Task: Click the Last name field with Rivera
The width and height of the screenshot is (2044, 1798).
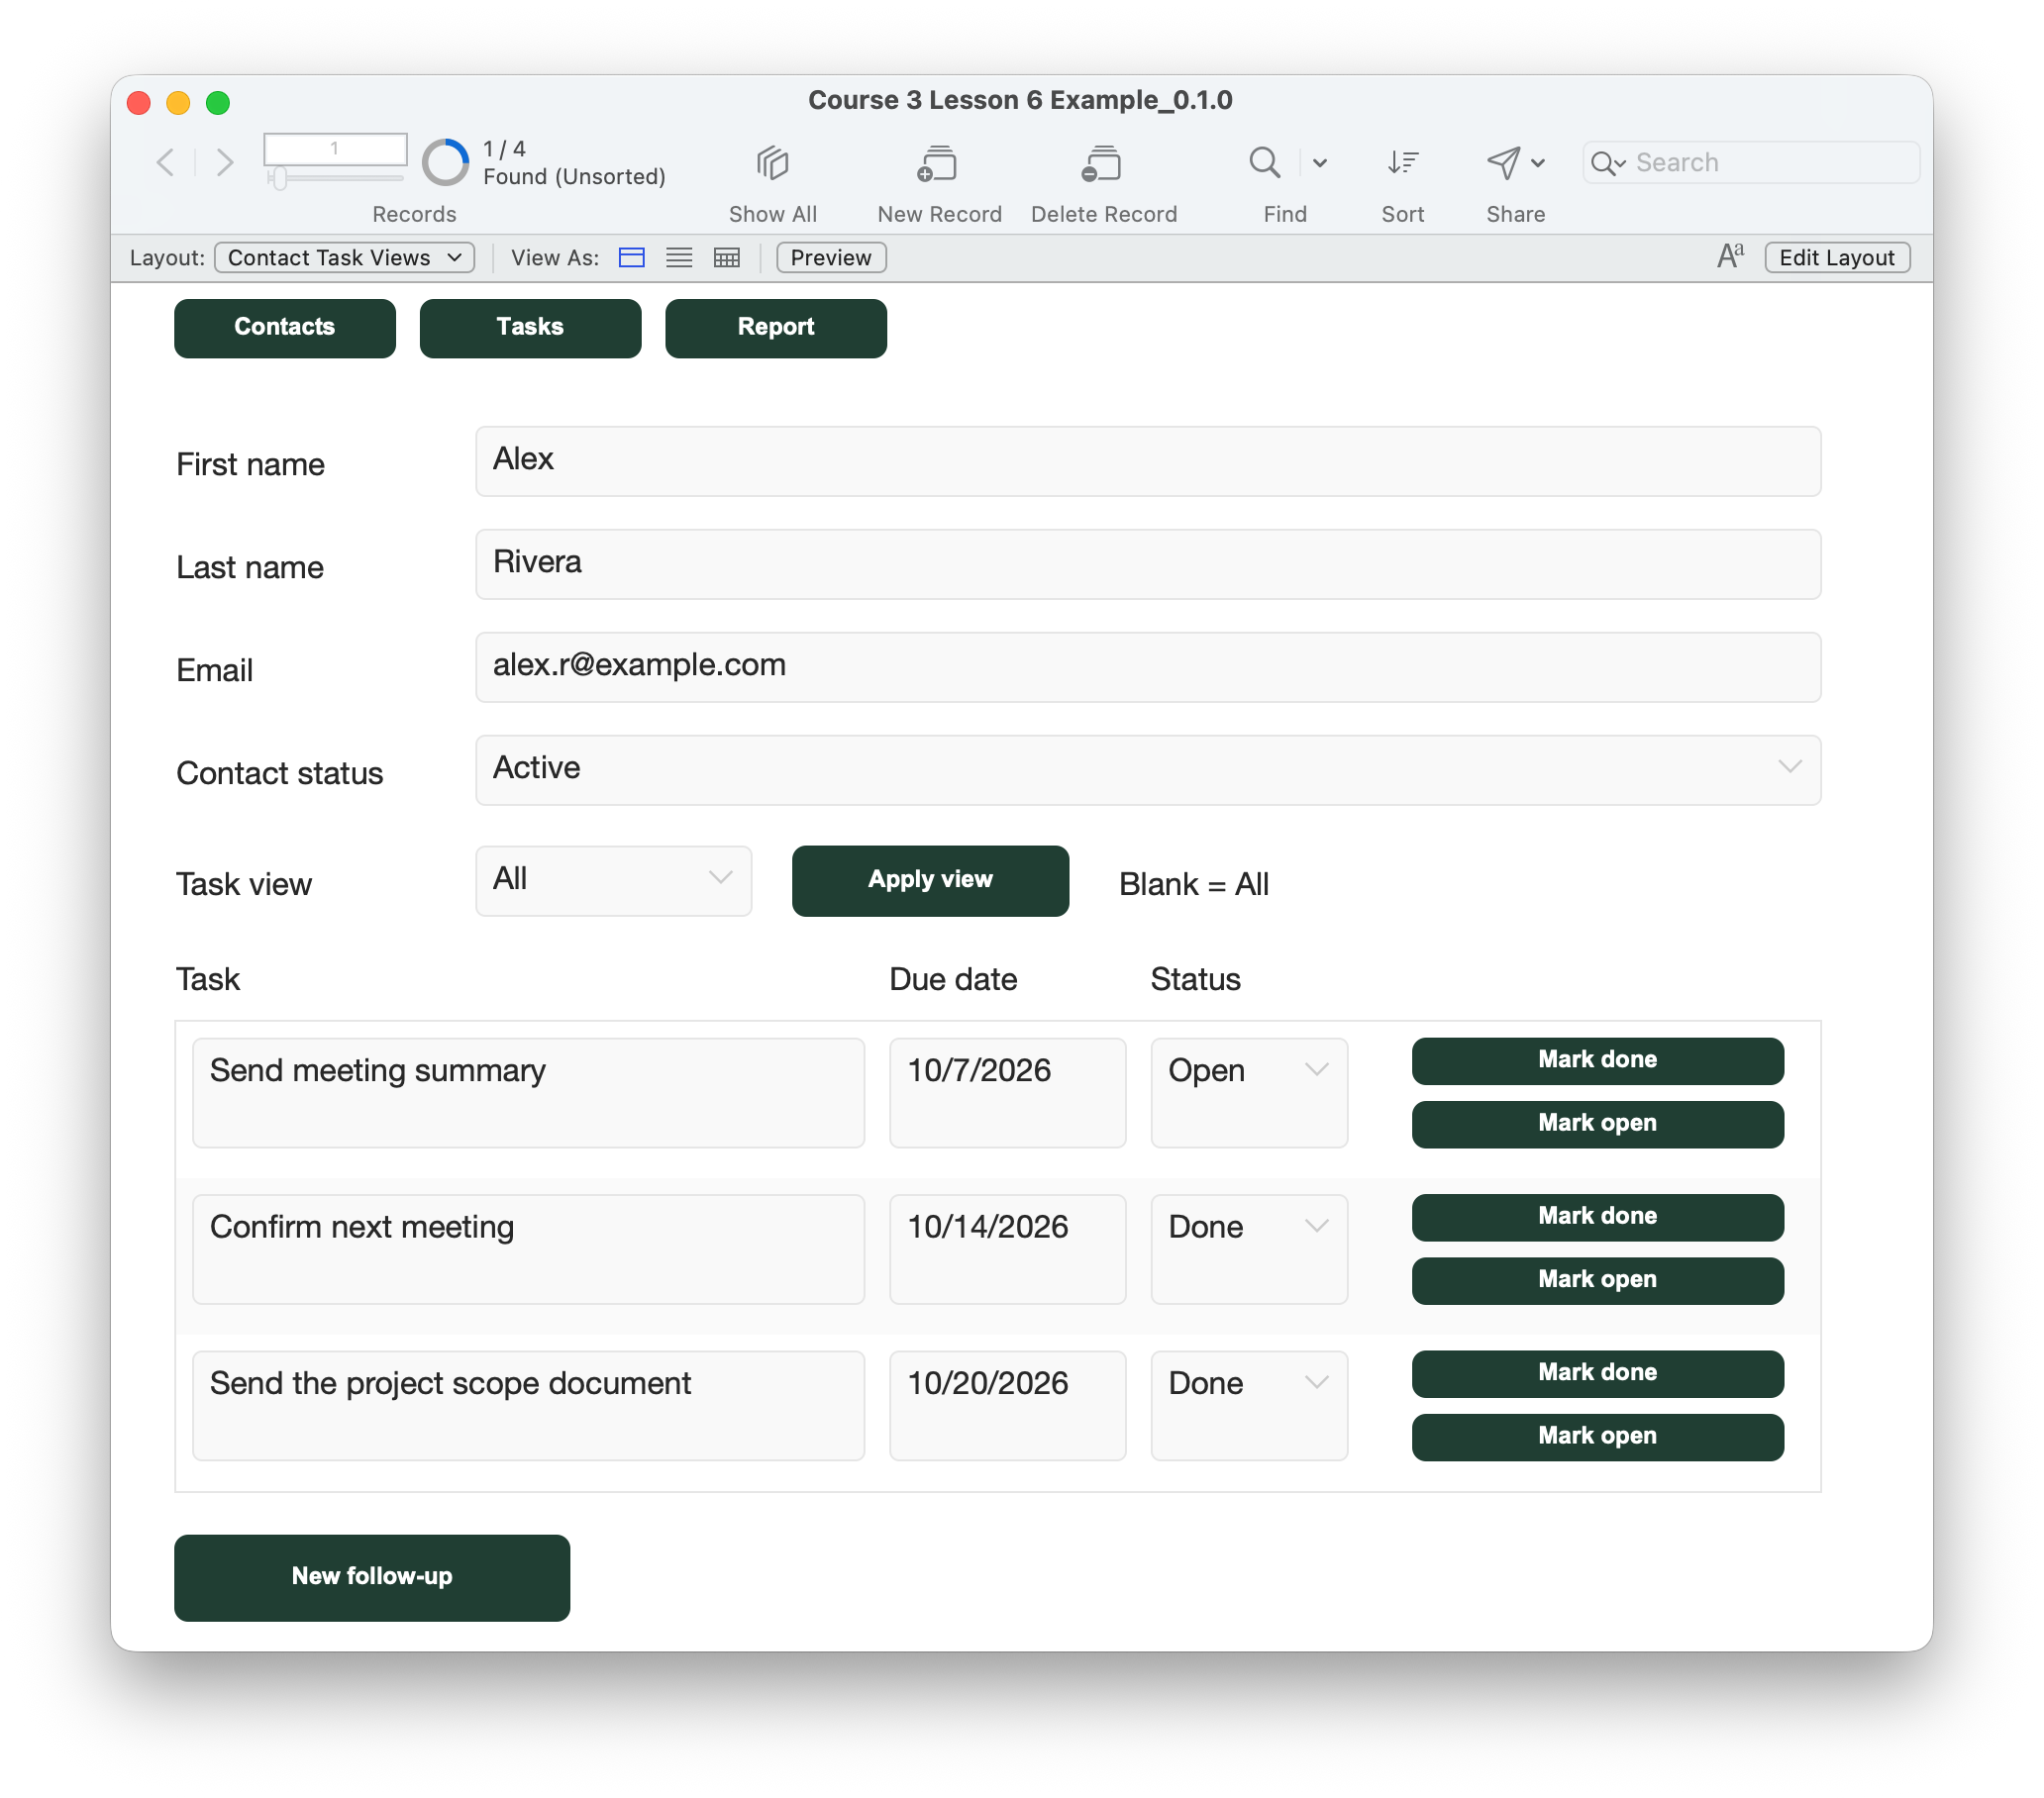Action: (x=1148, y=564)
